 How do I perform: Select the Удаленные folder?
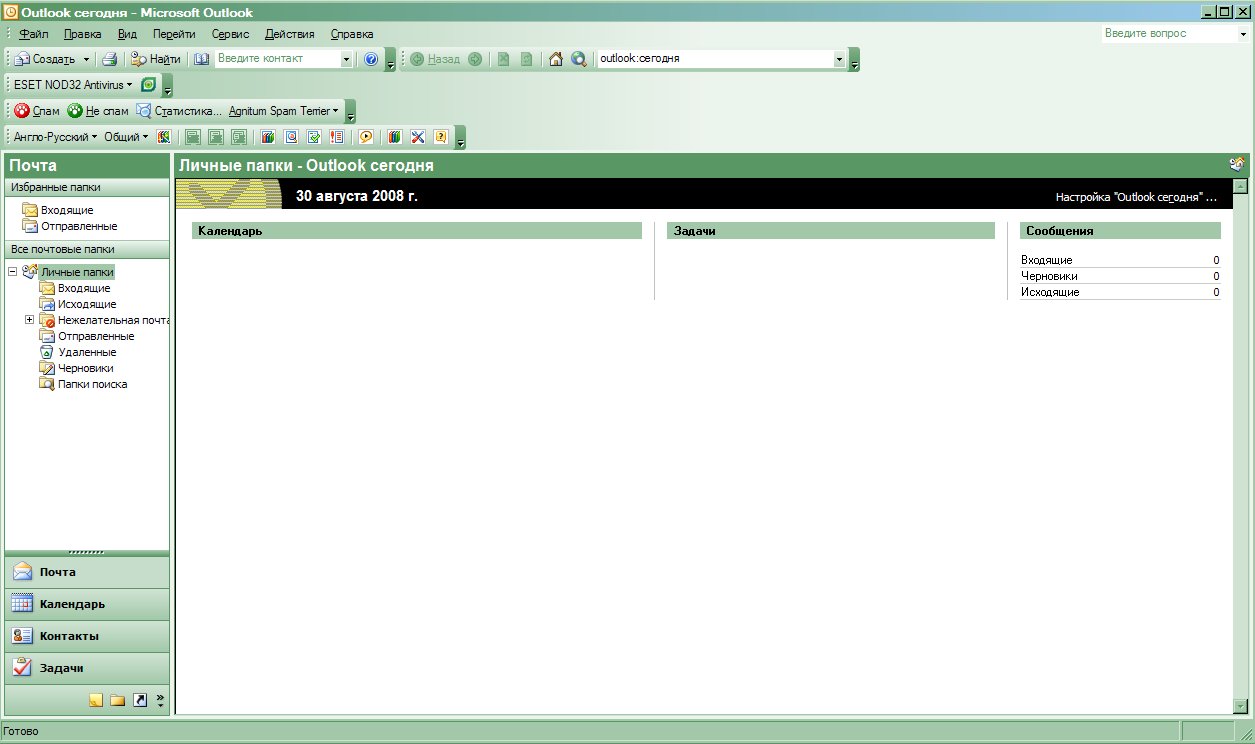pyautogui.click(x=87, y=352)
